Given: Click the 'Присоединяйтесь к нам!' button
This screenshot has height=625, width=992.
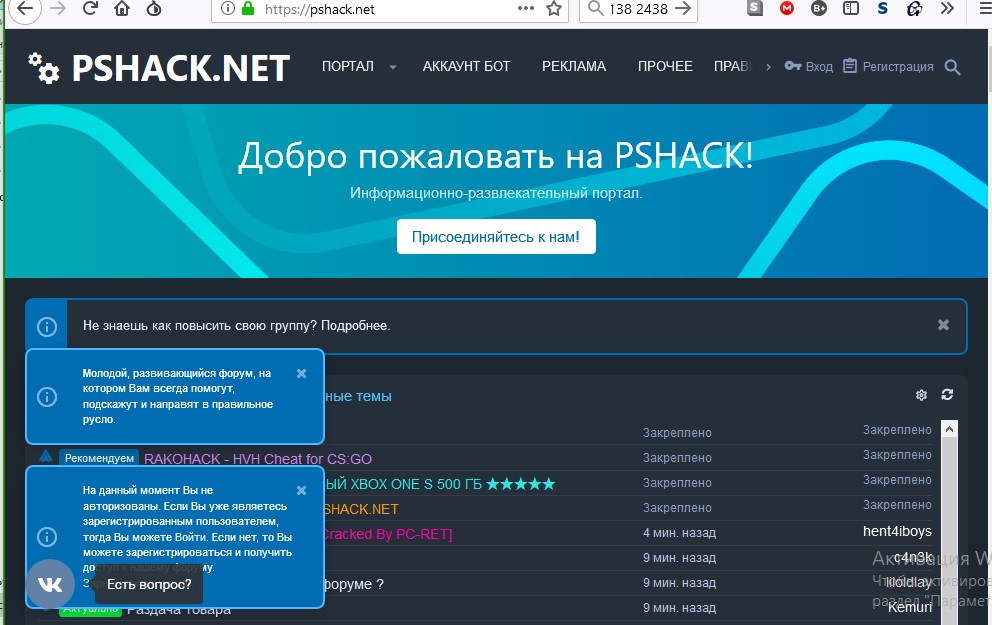Looking at the screenshot, I should (496, 237).
